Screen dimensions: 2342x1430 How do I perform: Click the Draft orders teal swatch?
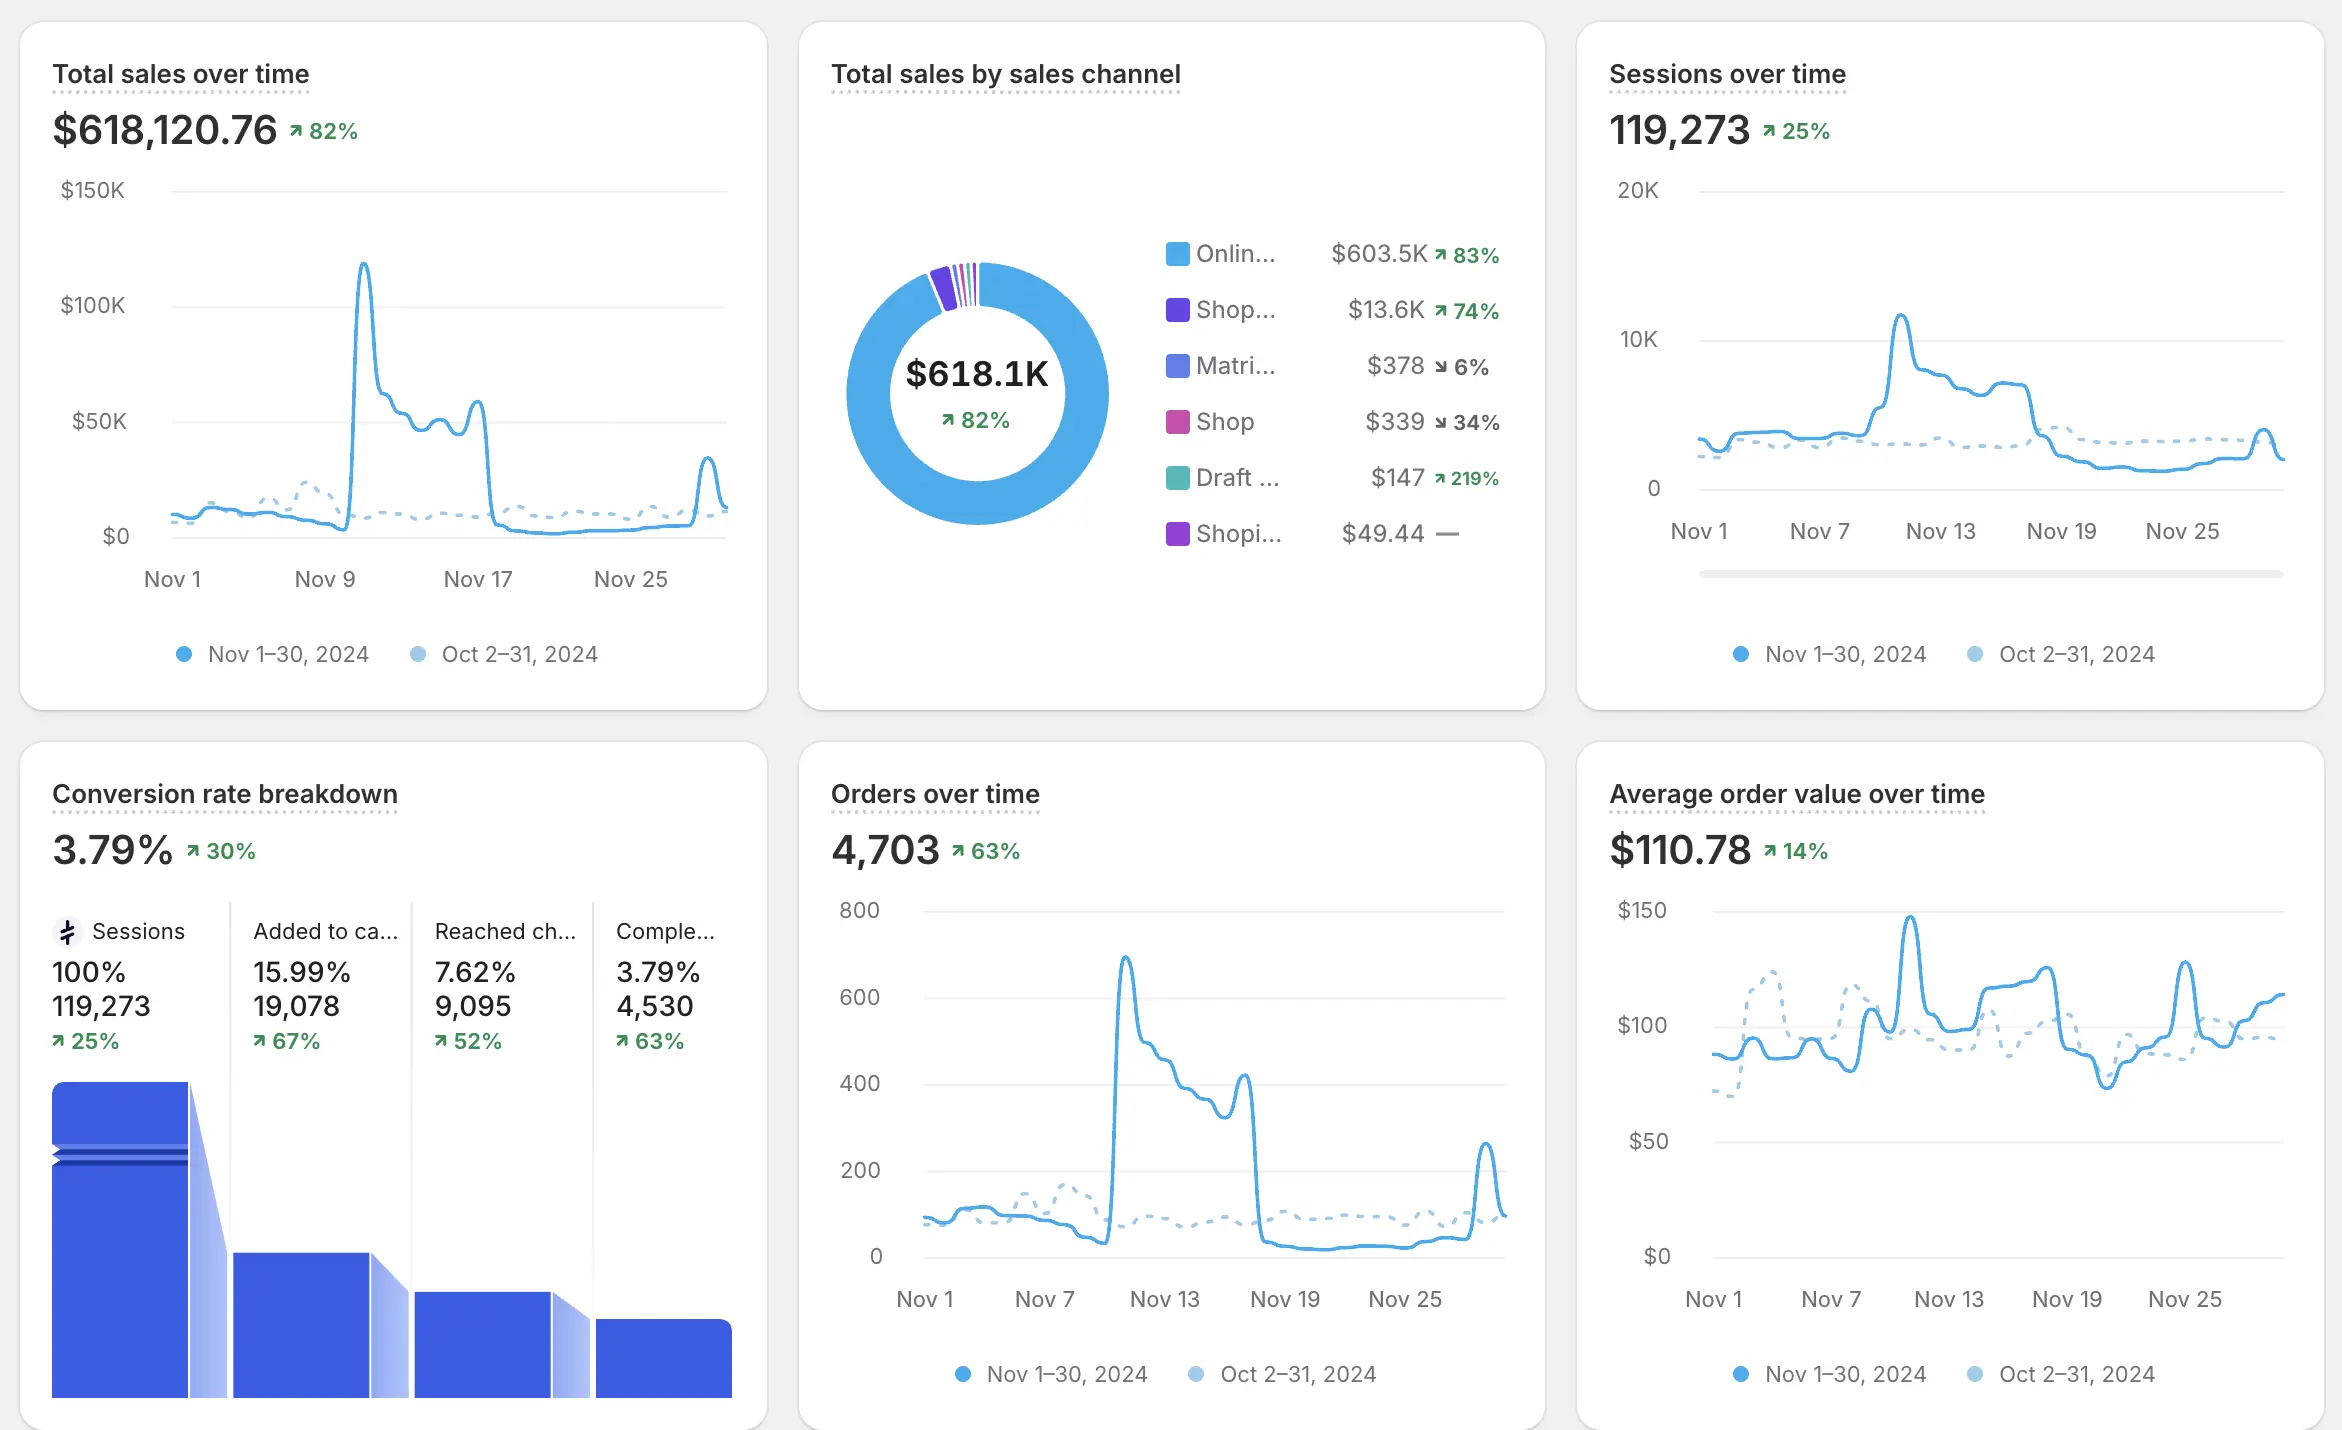pos(1177,478)
